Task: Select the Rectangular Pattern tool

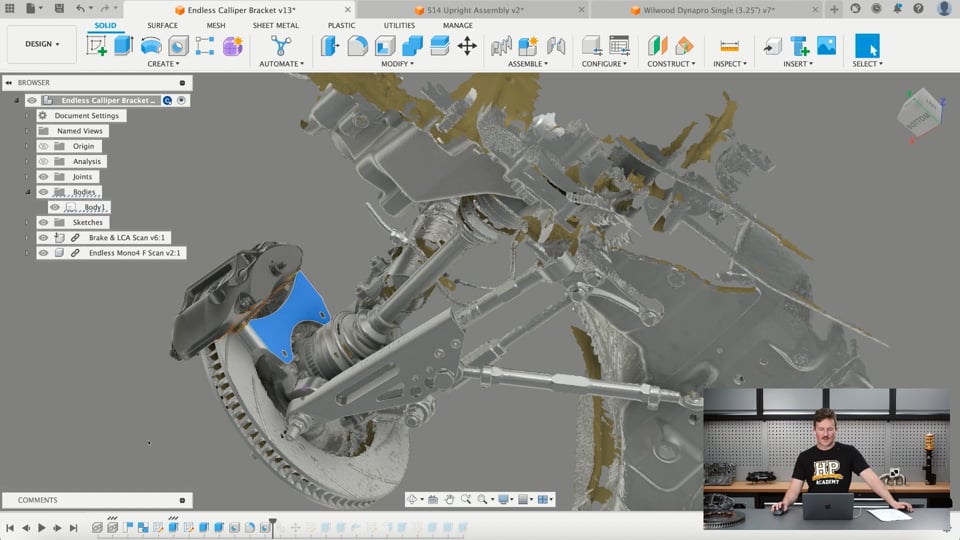Action: click(x=204, y=46)
